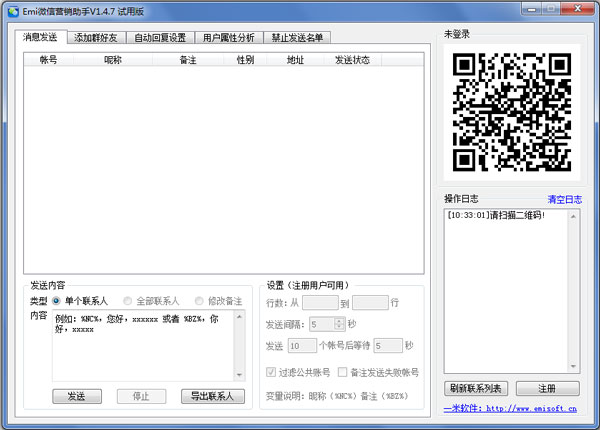Click the Emi app icon in title bar
The width and height of the screenshot is (600, 430).
pos(13,11)
